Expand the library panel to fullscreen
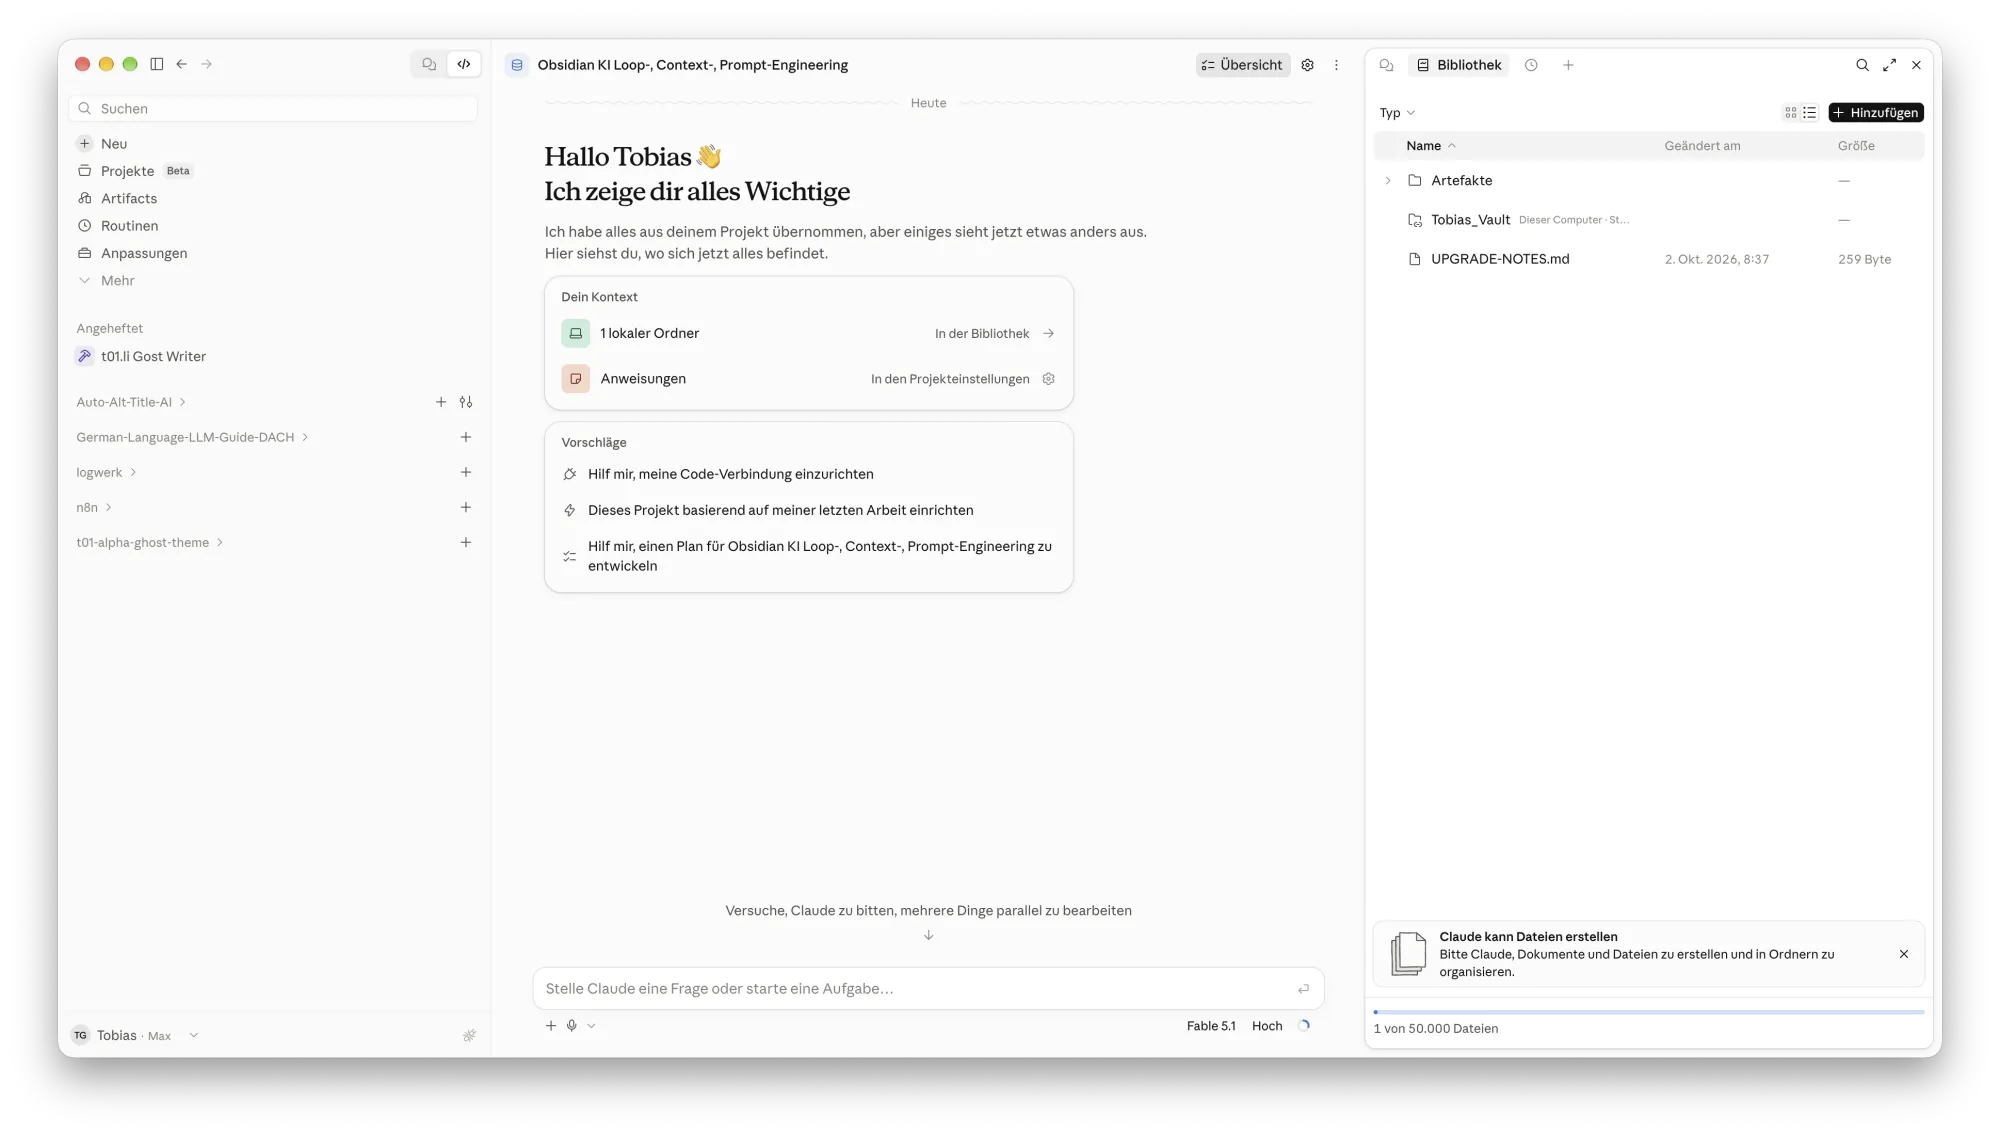This screenshot has width=2000, height=1134. point(1889,65)
